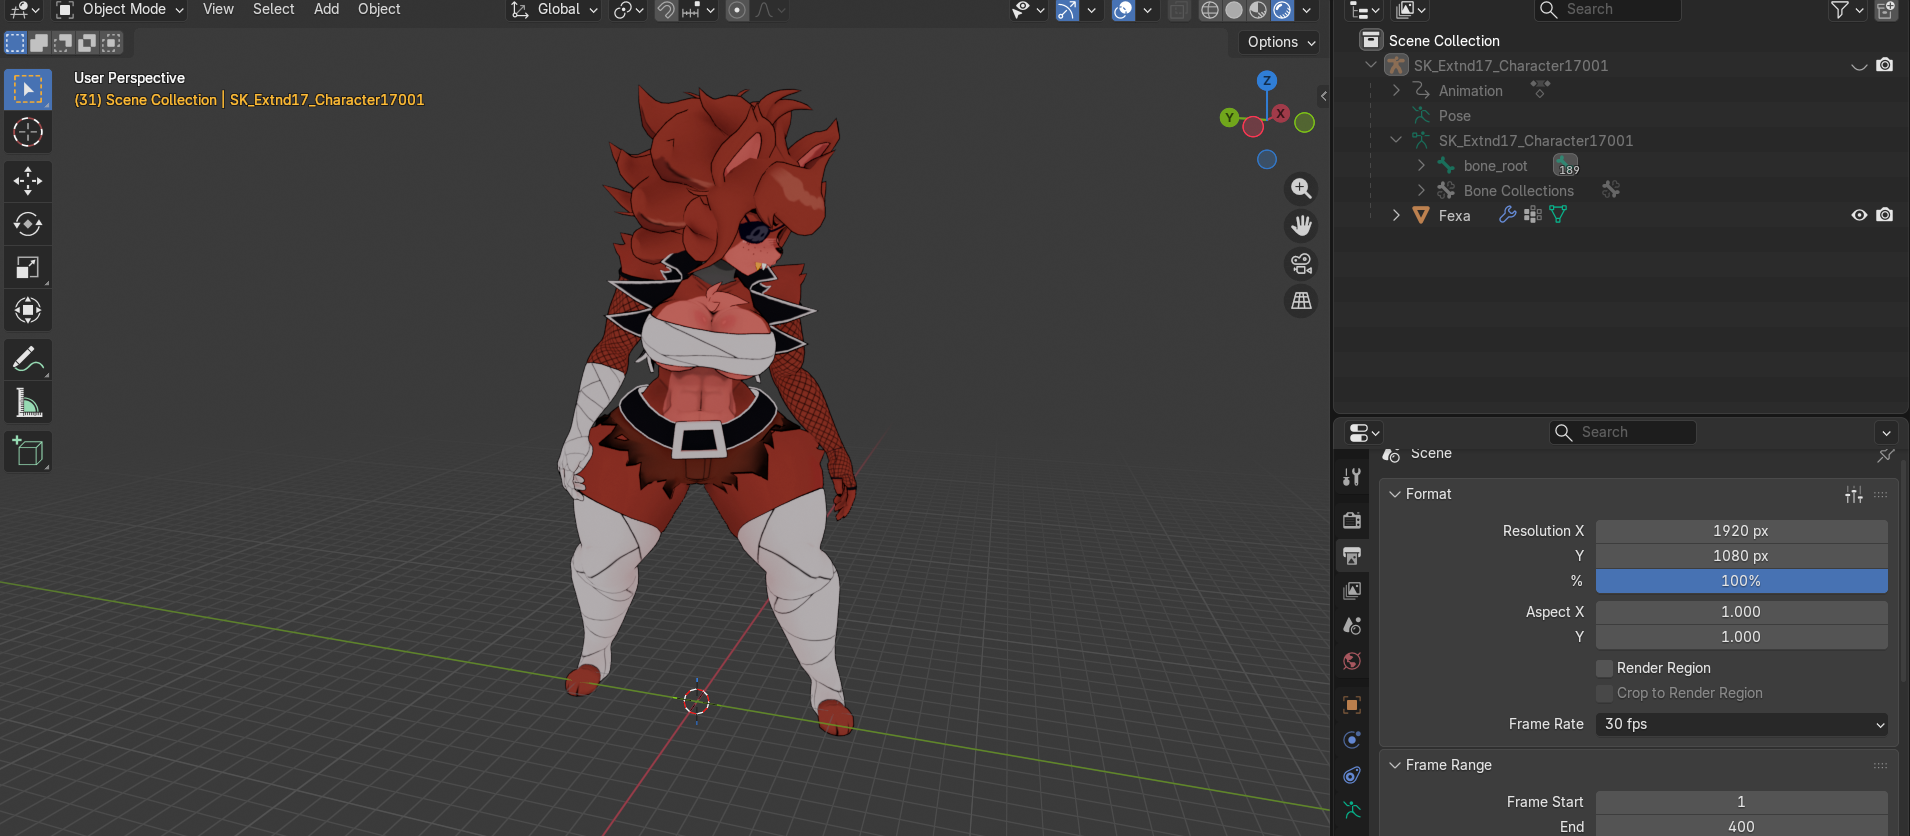Viewport: 1910px width, 836px height.
Task: Open the Object Mode dropdown
Action: point(121,10)
